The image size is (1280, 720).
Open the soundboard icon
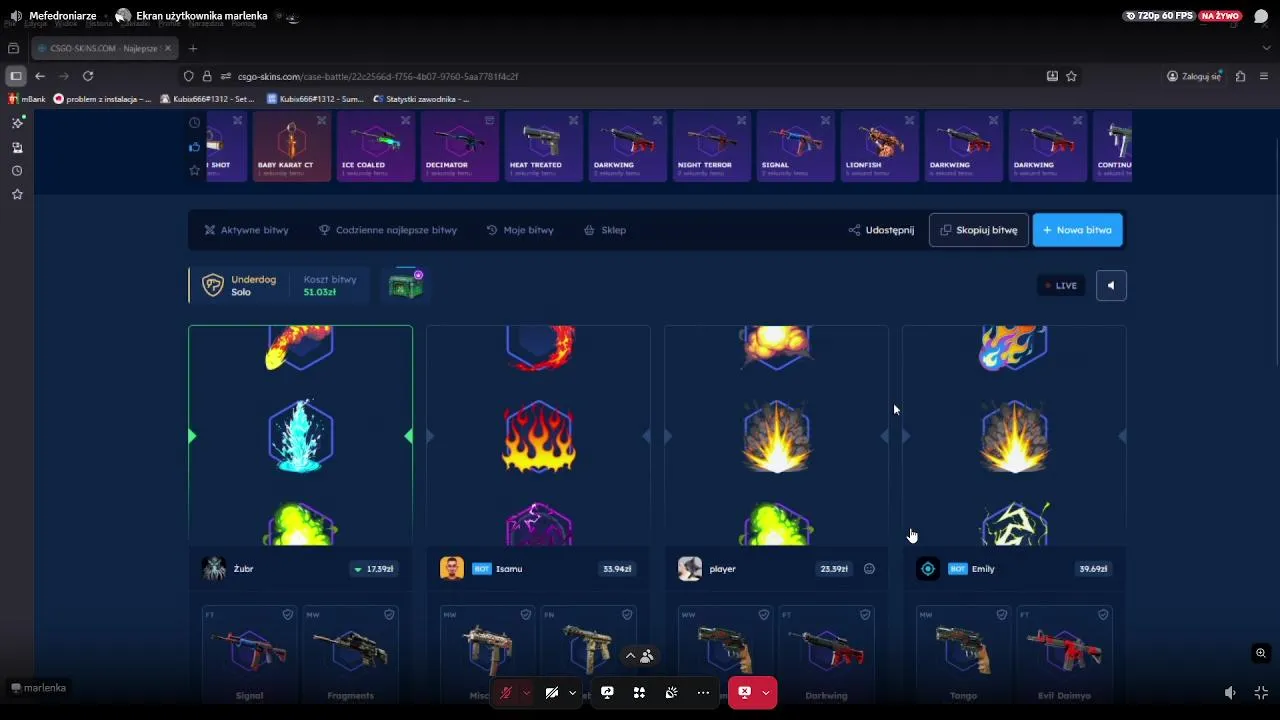click(671, 692)
